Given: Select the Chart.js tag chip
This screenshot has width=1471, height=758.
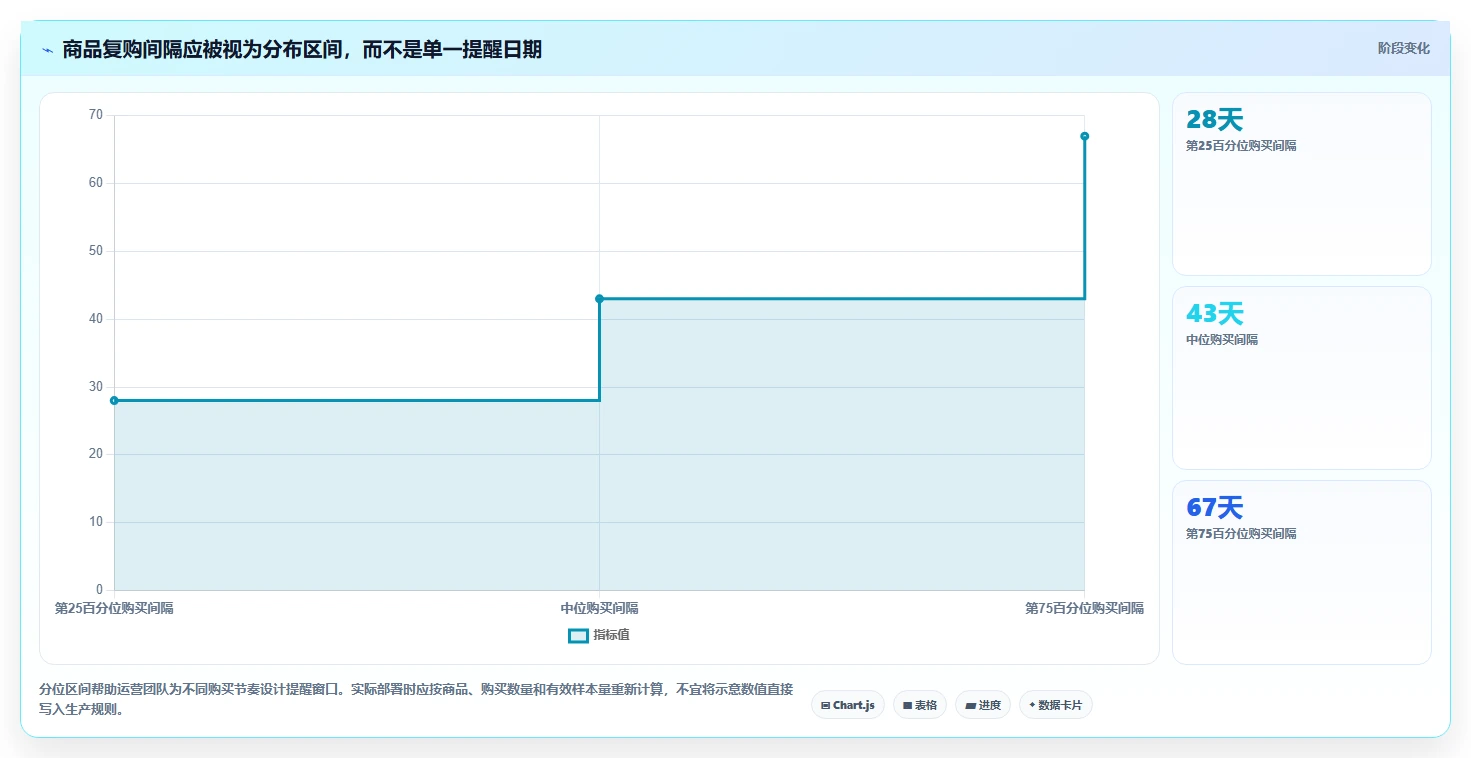Looking at the screenshot, I should [x=847, y=705].
